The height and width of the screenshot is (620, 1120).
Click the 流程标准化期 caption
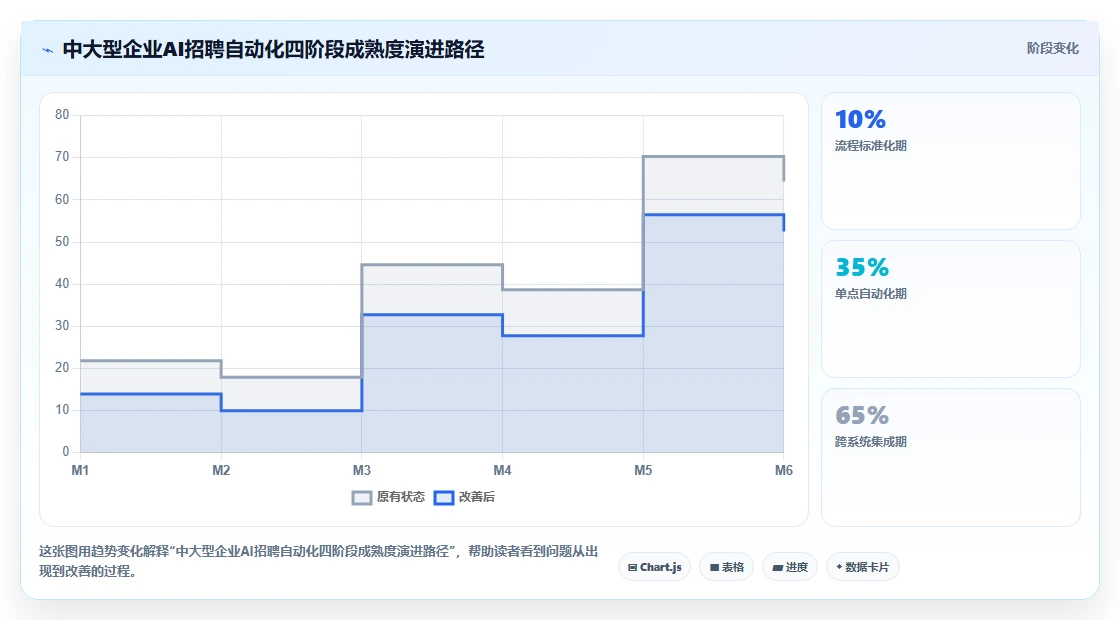point(871,146)
